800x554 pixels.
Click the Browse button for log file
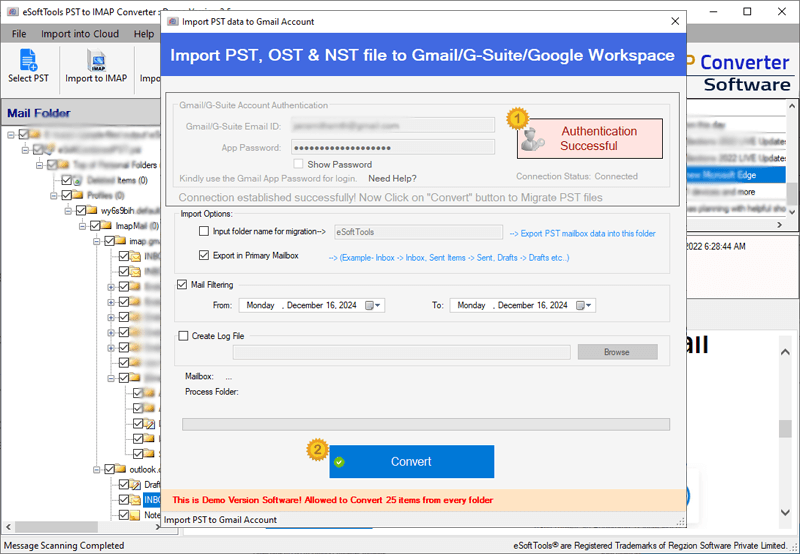tap(617, 352)
